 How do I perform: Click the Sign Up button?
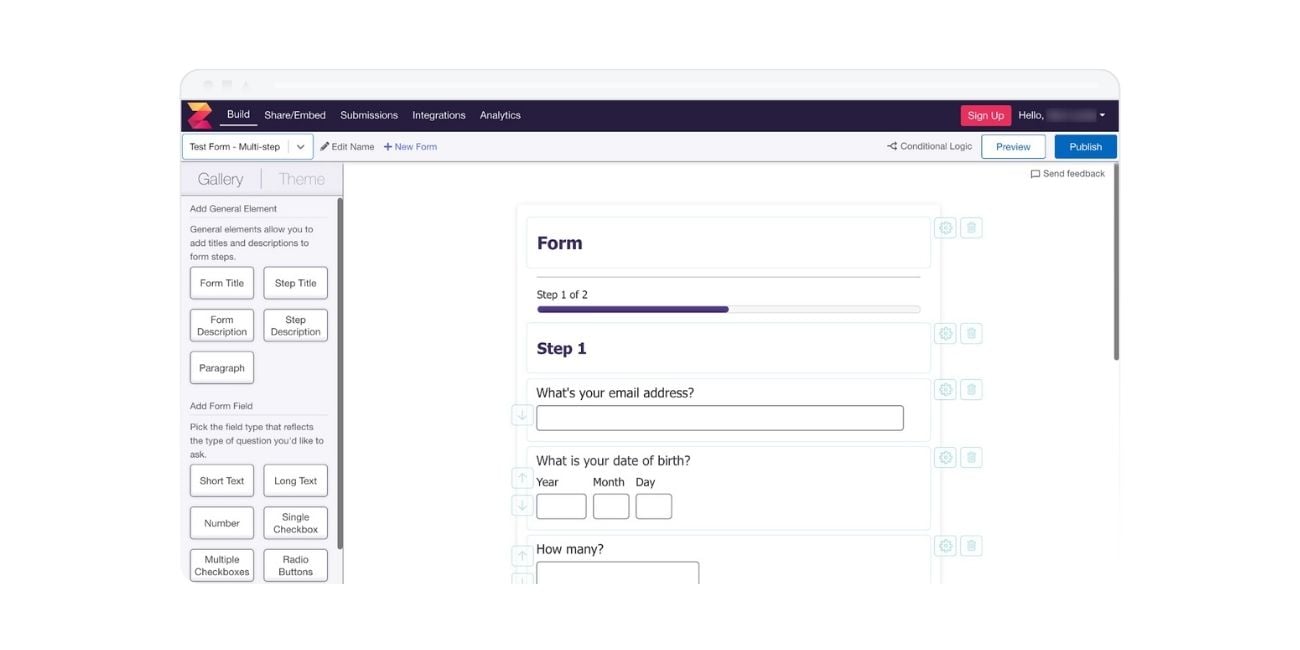[x=985, y=116]
